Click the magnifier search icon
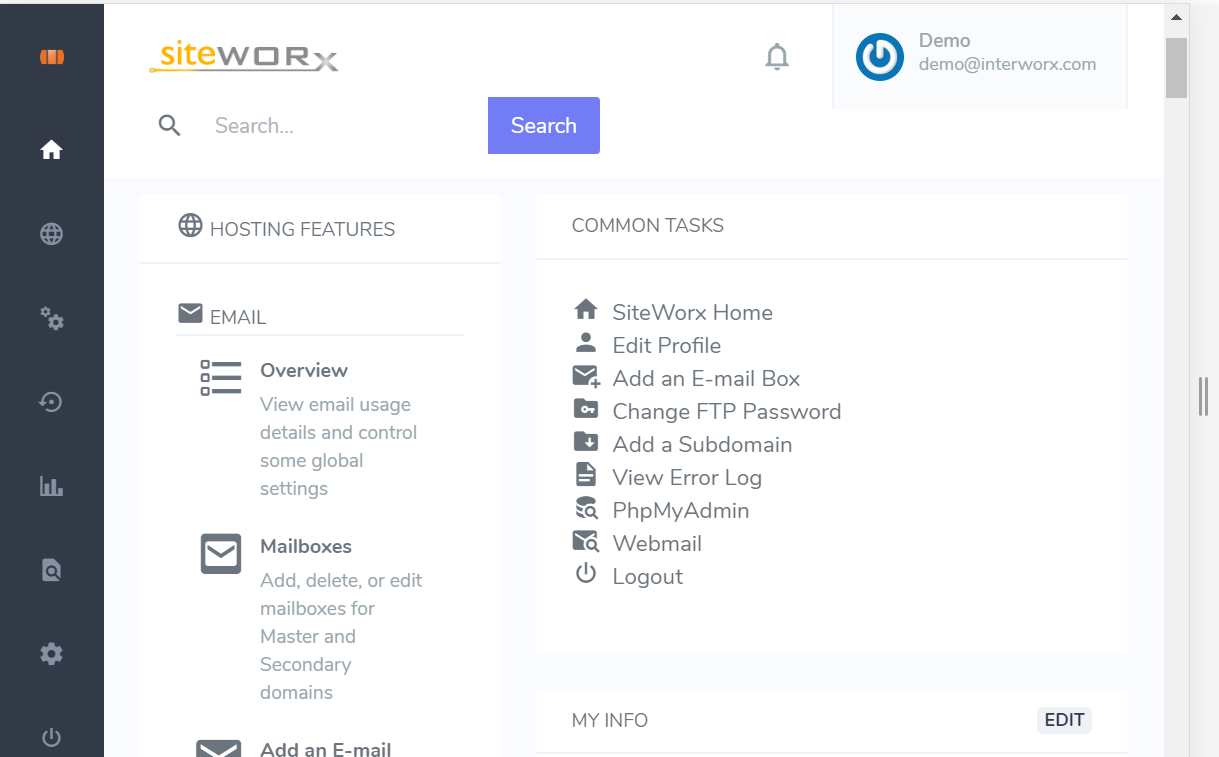This screenshot has height=757, width=1219. 170,125
